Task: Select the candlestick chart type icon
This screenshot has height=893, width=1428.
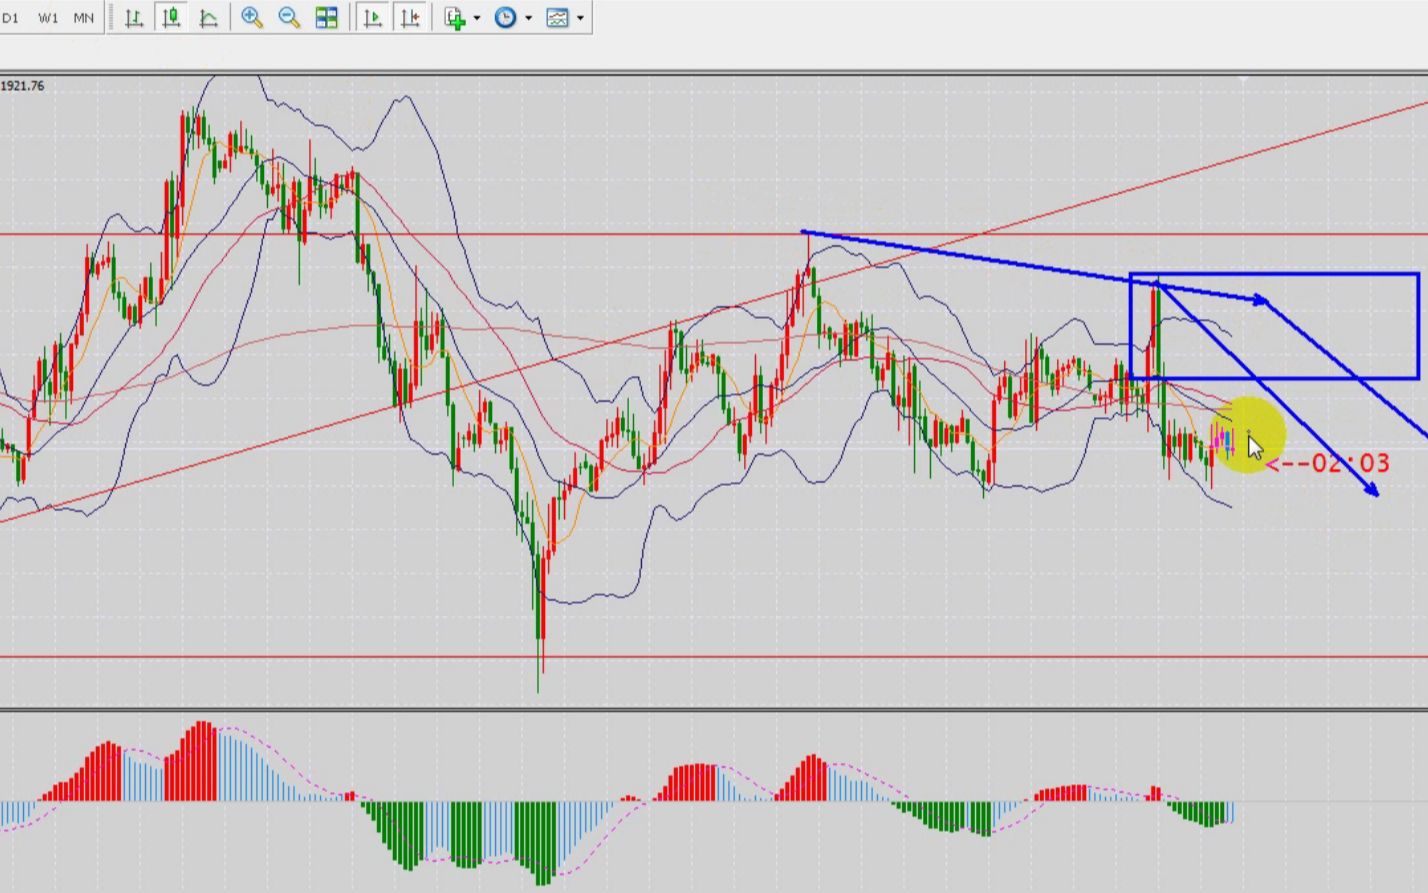Action: click(171, 18)
